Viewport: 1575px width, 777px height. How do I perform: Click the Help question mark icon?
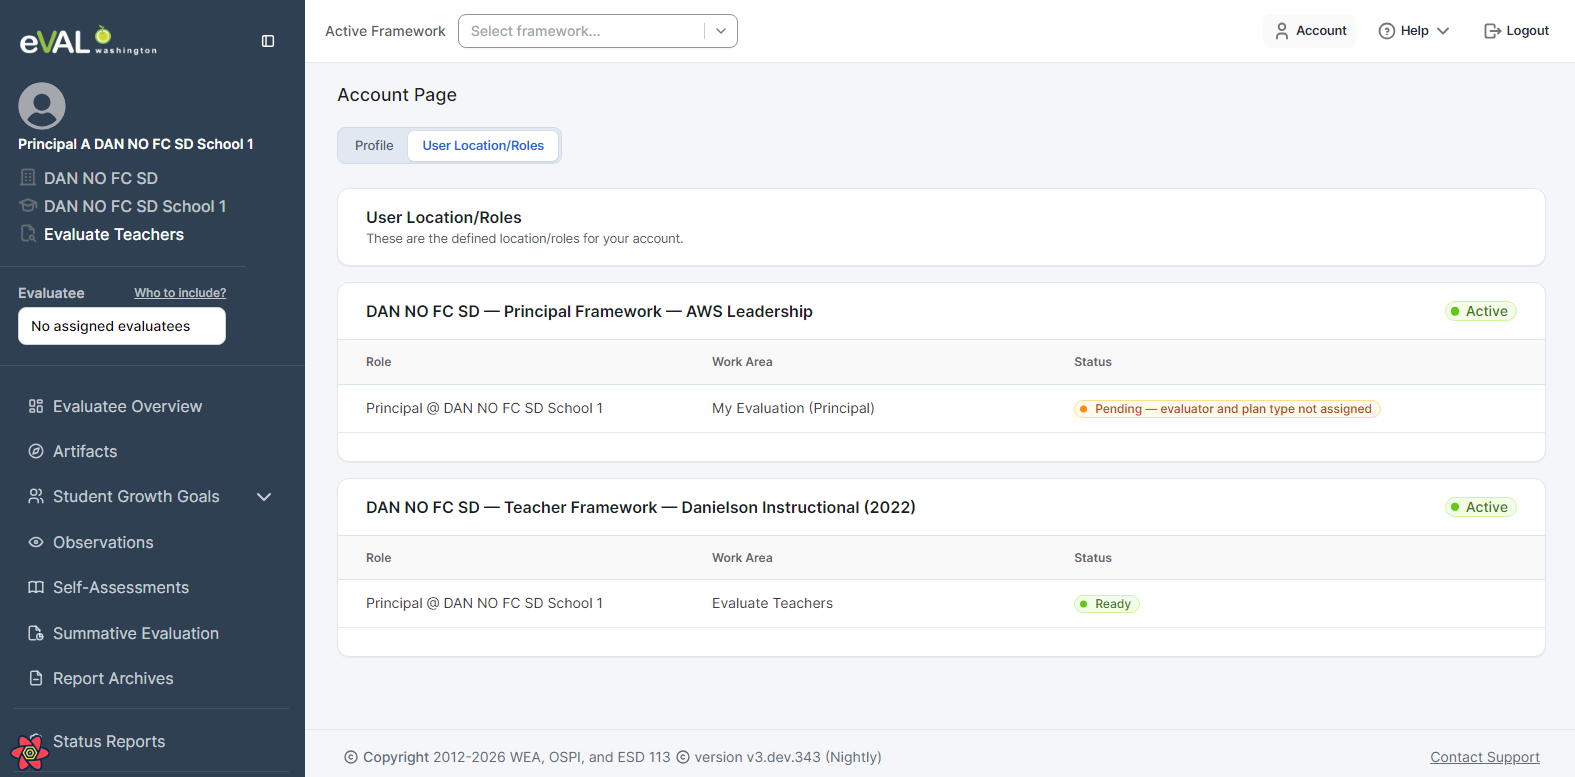(1387, 31)
